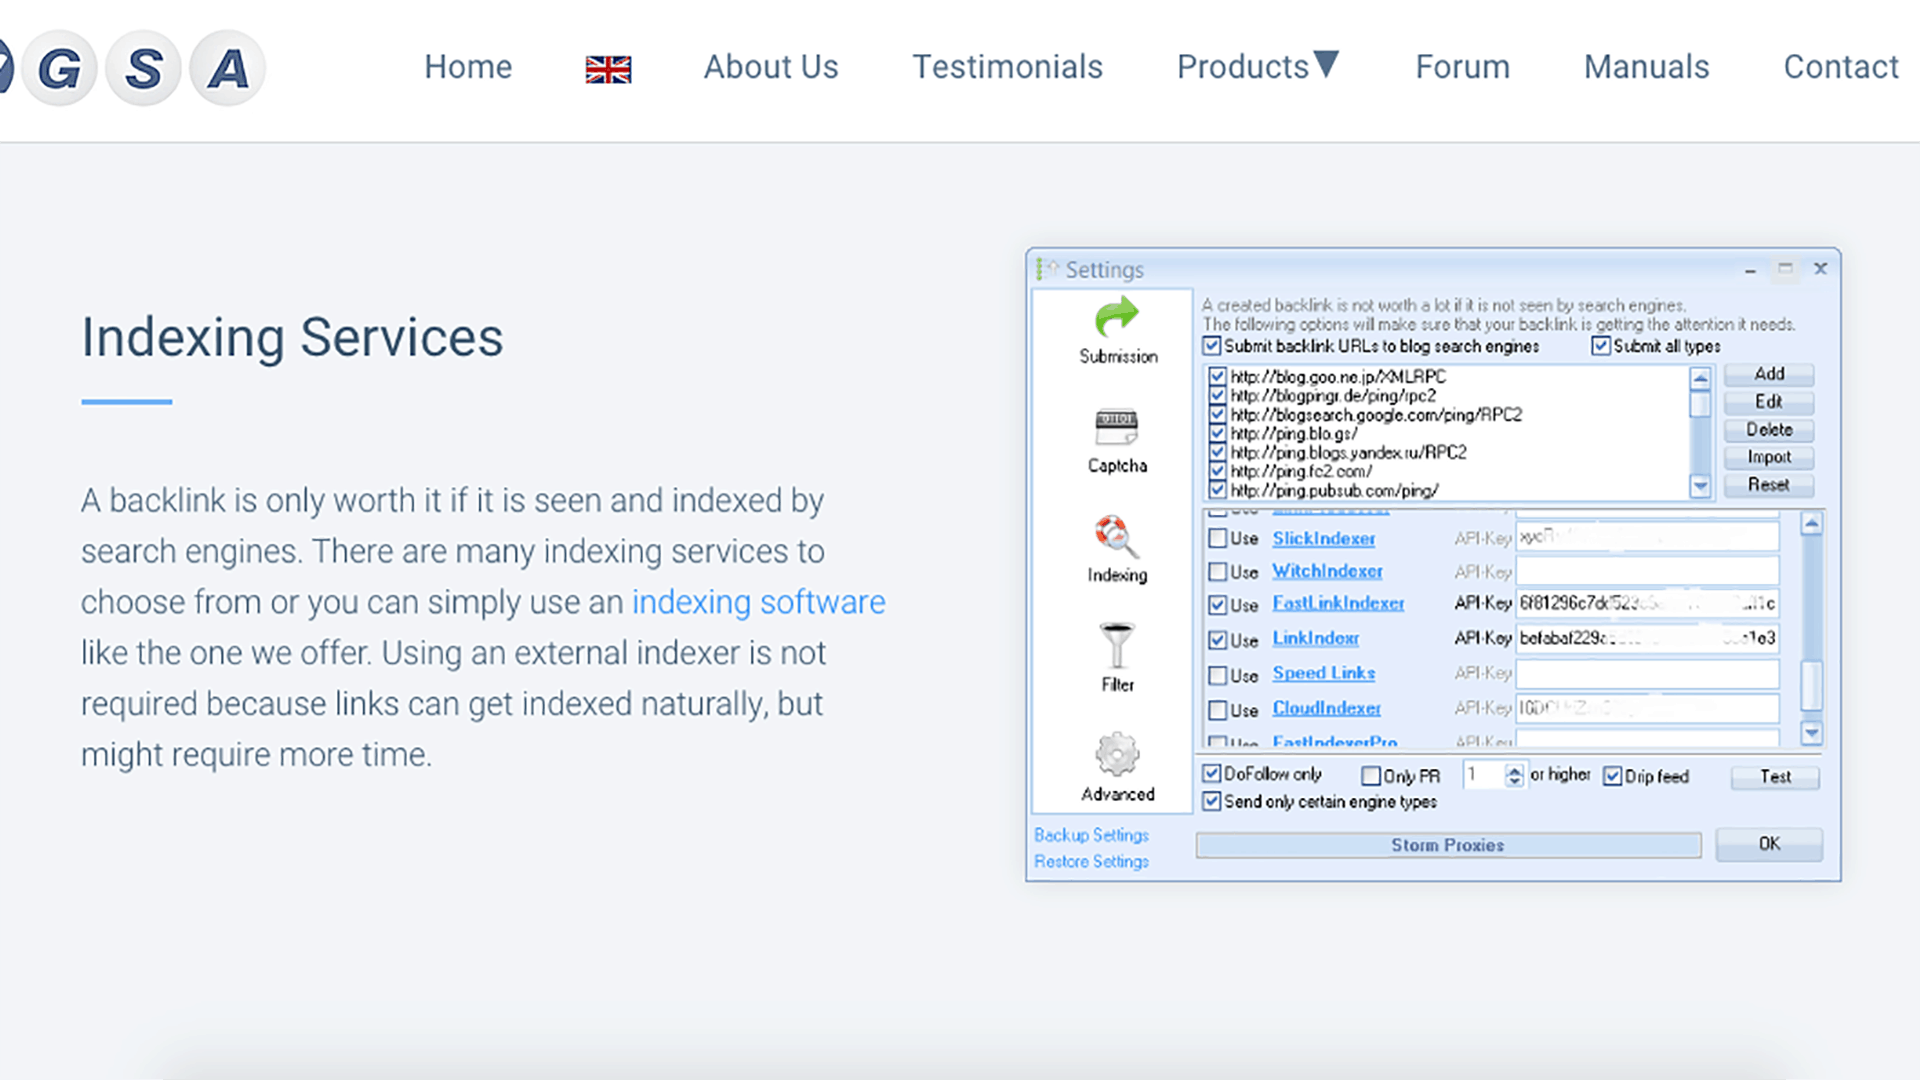Open the About Us page

[x=770, y=67]
